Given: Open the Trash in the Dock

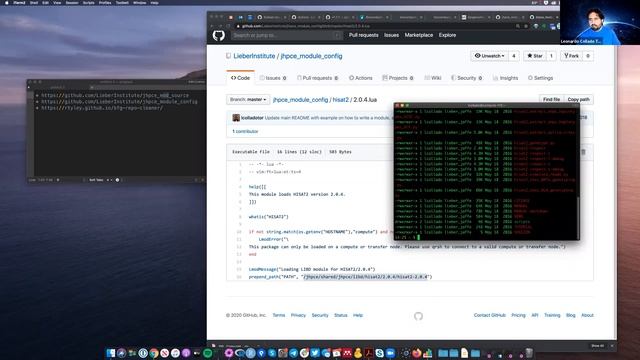Looking at the screenshot, I should [x=529, y=353].
